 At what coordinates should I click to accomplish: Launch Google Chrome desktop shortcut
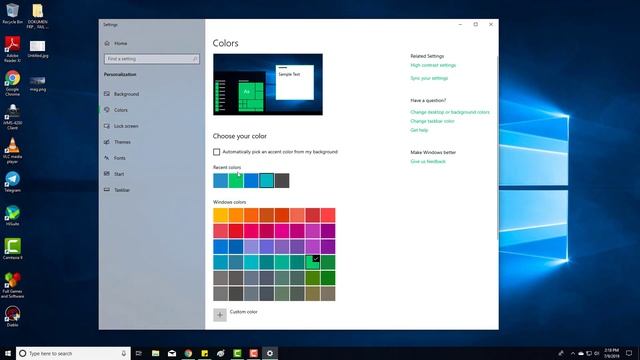12,83
